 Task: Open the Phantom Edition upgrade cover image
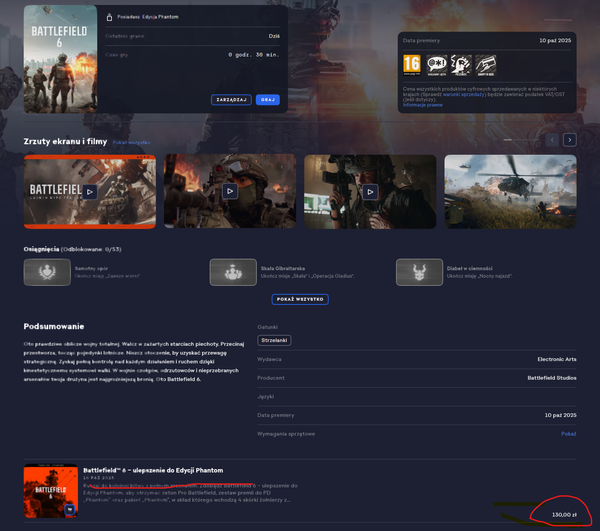pyautogui.click(x=50, y=492)
